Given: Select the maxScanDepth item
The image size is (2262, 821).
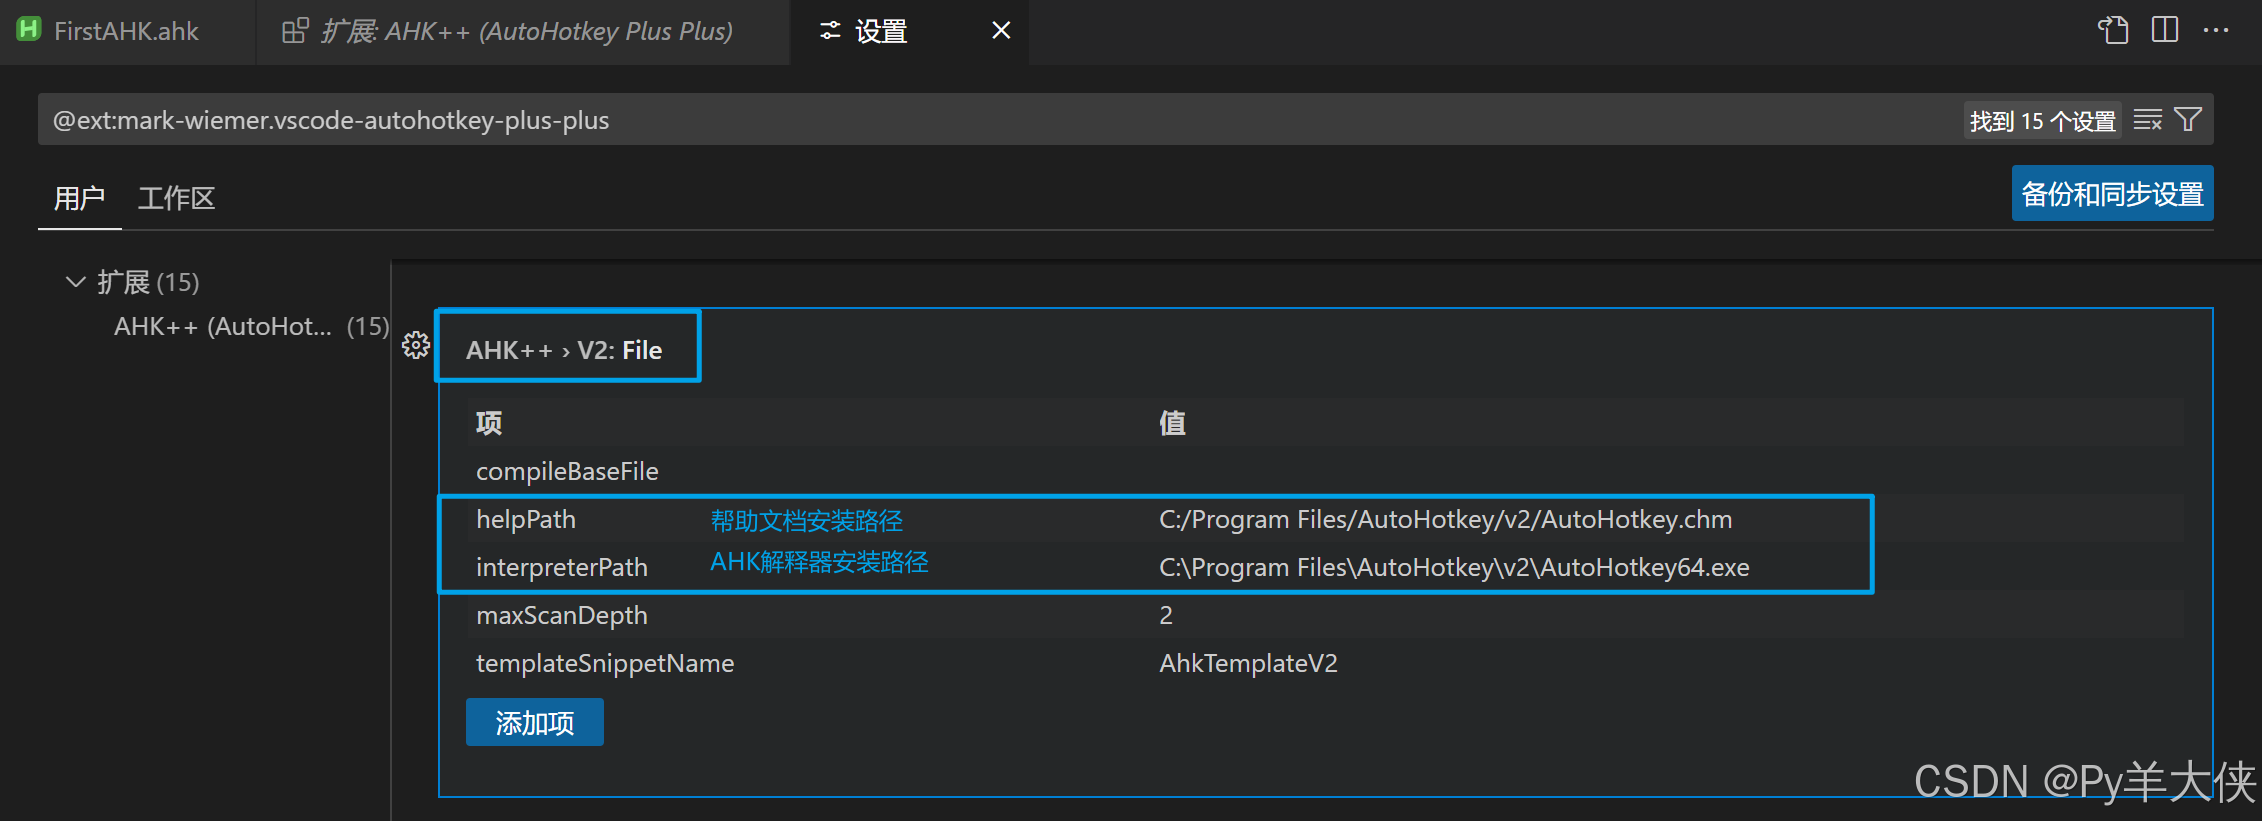Looking at the screenshot, I should 562,615.
